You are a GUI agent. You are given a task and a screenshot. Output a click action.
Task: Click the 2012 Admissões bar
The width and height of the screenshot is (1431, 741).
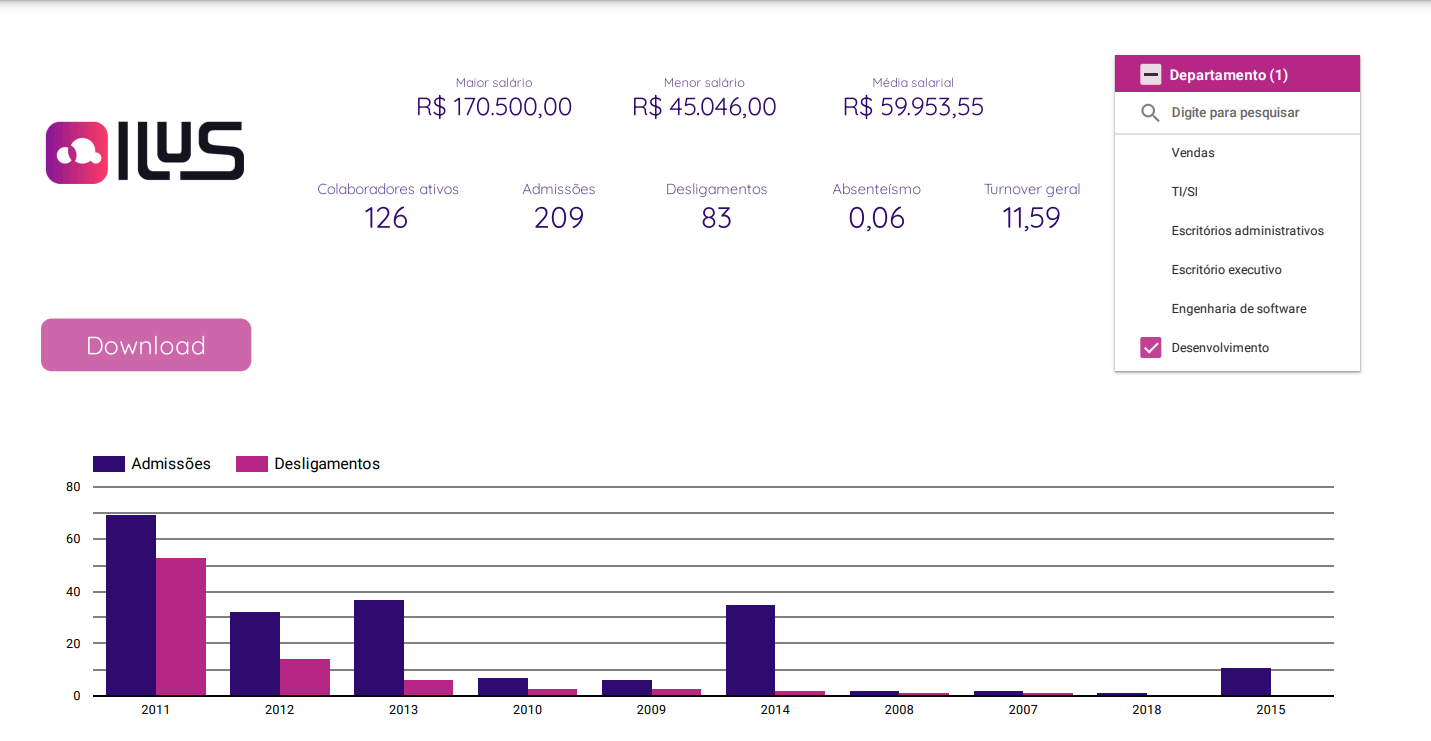(255, 654)
